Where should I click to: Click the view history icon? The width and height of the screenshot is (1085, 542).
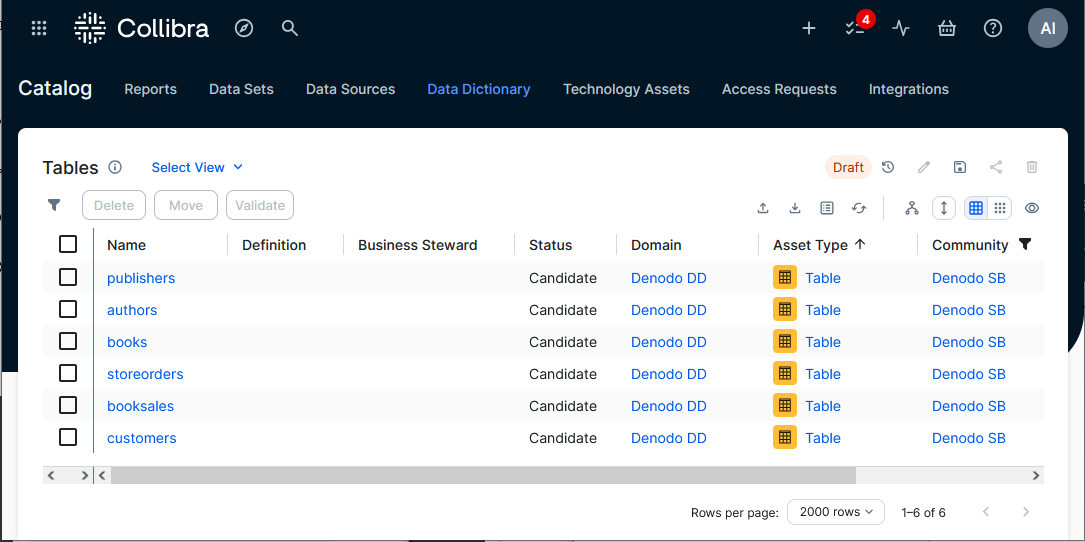(888, 167)
